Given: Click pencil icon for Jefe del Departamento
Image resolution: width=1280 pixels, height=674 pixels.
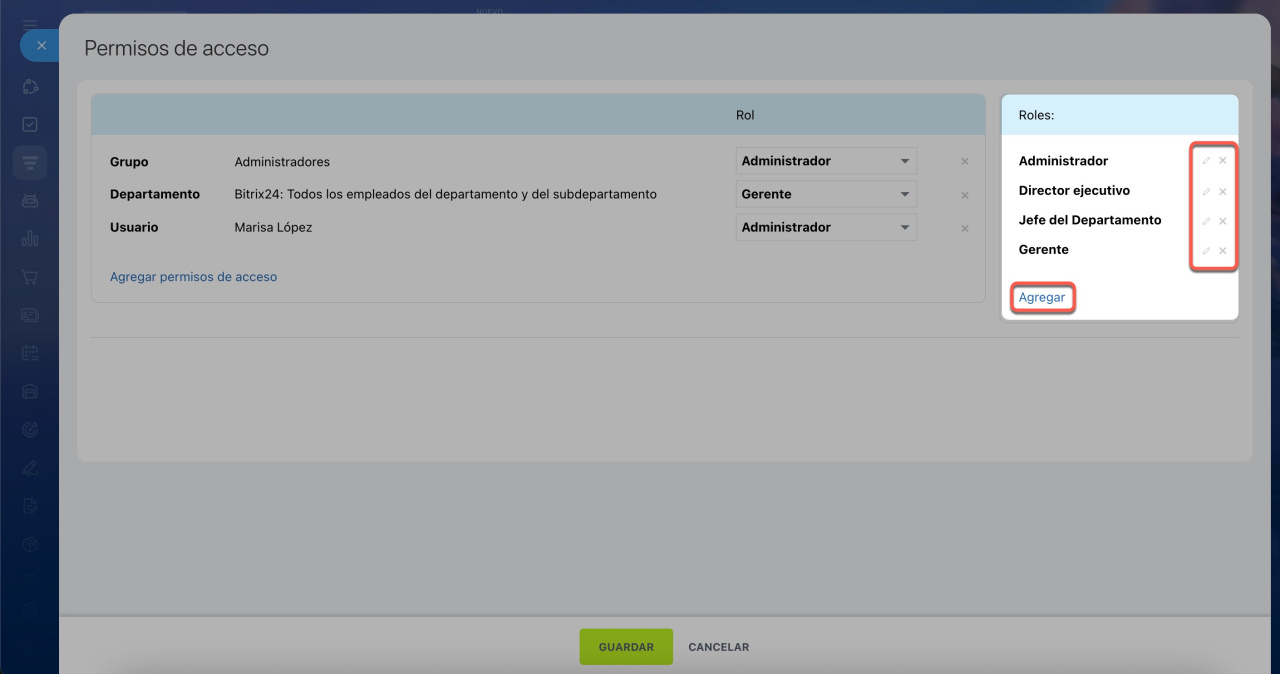Looking at the screenshot, I should [x=1206, y=221].
